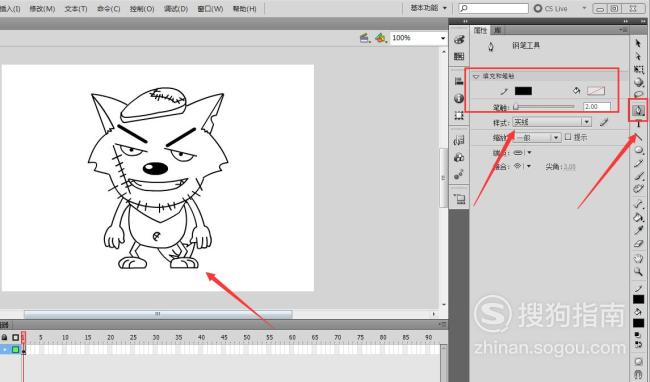Select the Eyedropper tool

tap(638, 230)
